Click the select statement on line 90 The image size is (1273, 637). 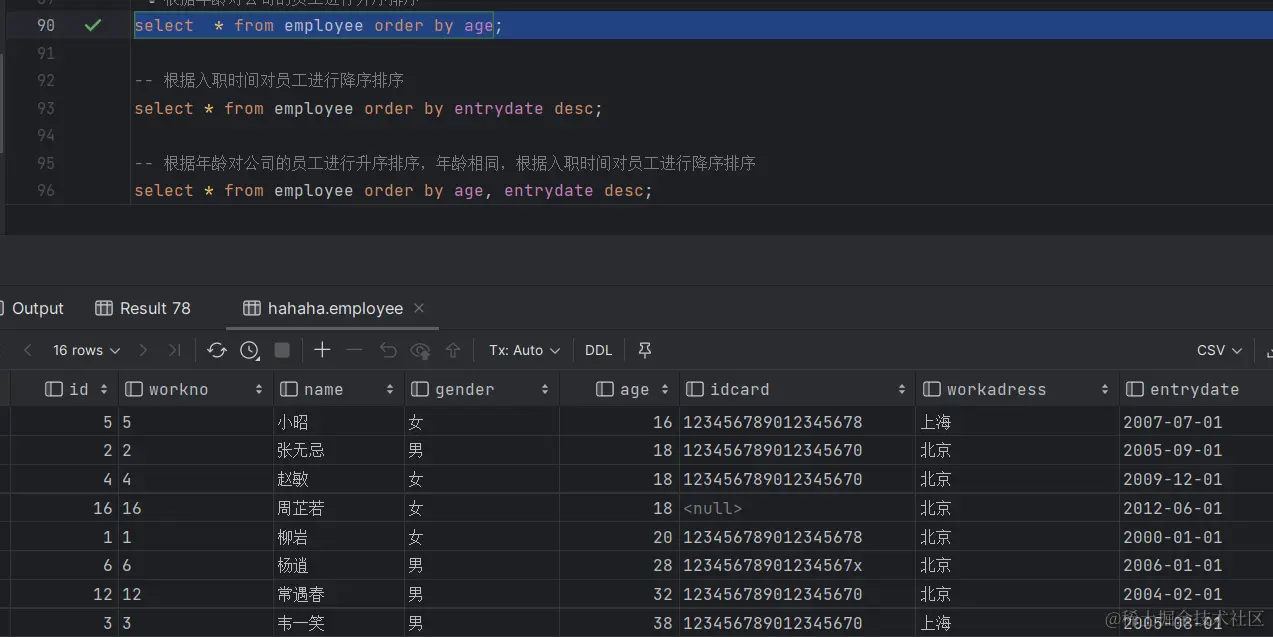point(318,26)
